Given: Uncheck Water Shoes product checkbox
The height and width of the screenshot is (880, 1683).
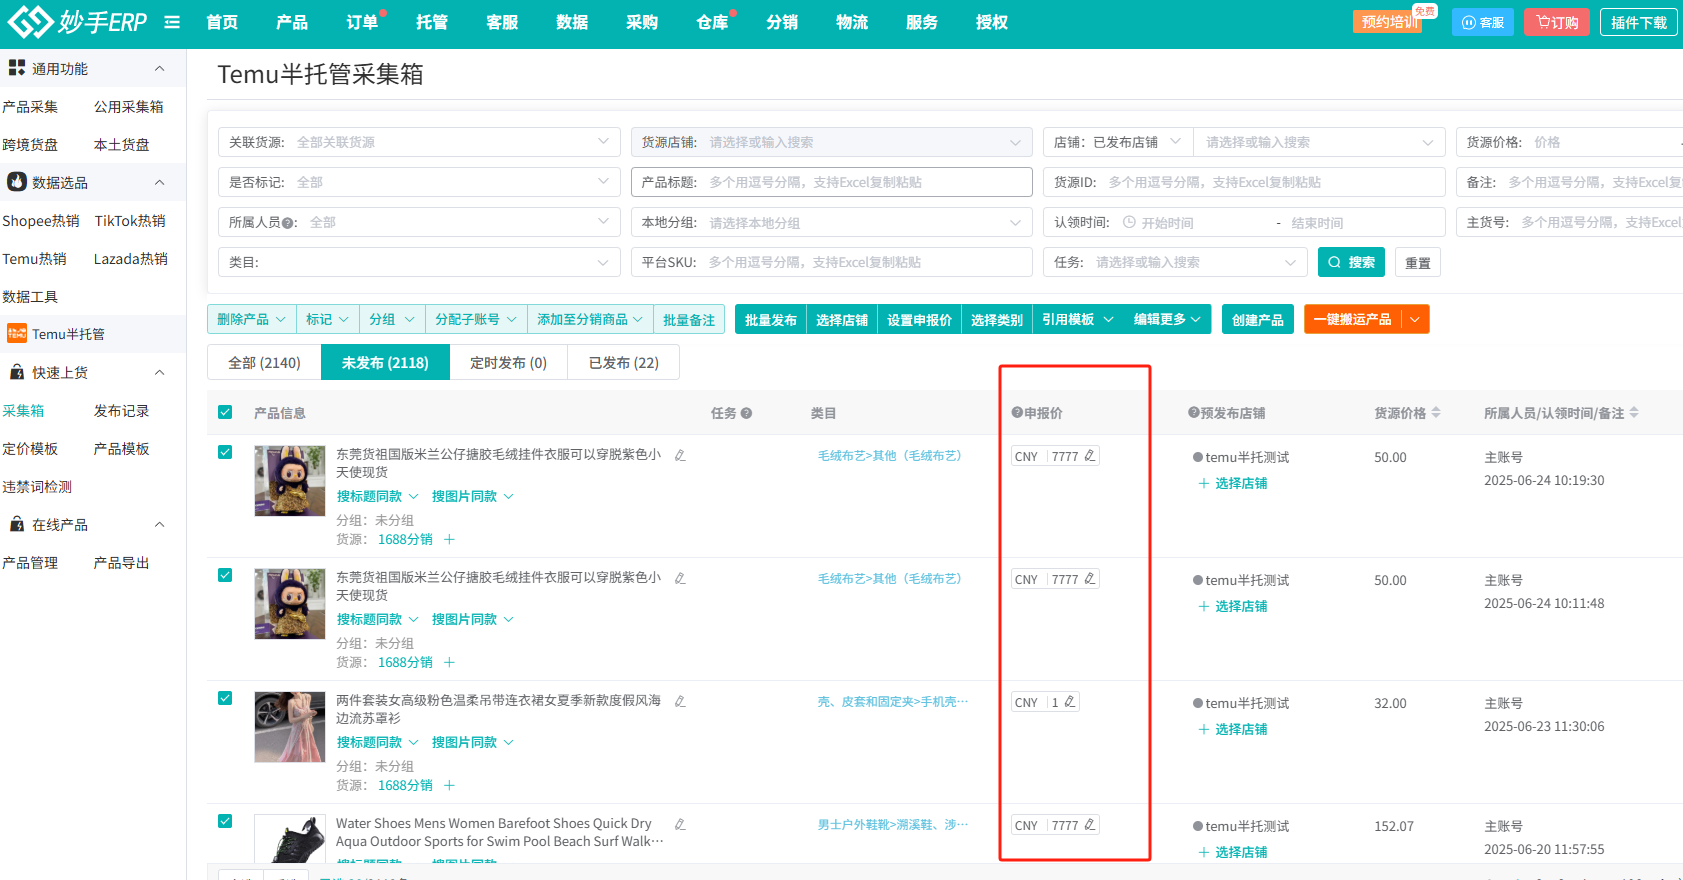Looking at the screenshot, I should point(225,821).
